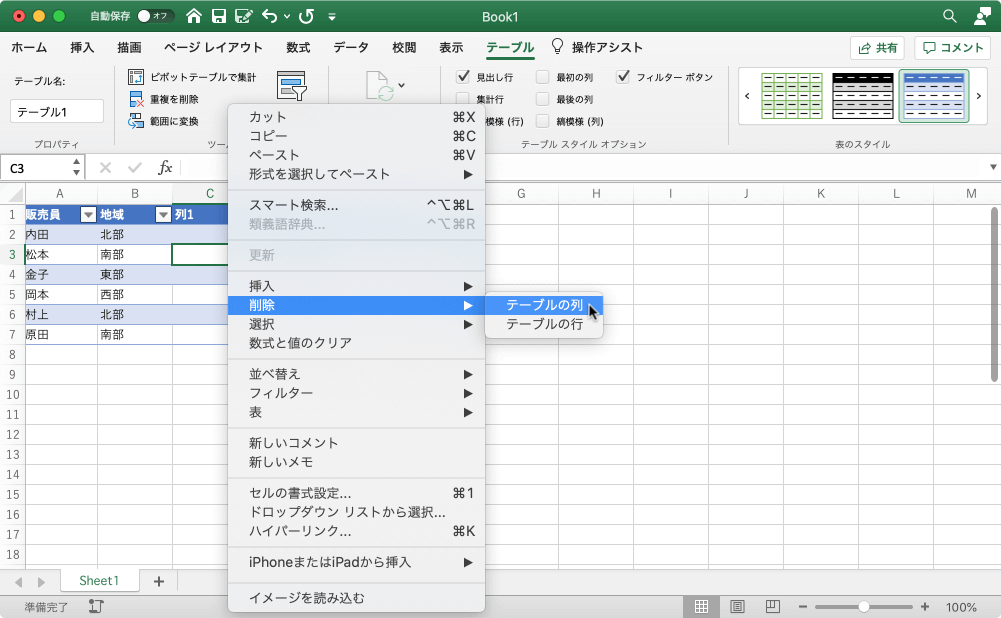Viewport: 1001px width, 618px height.
Task: Click Convert to Range icon
Action: (136, 121)
